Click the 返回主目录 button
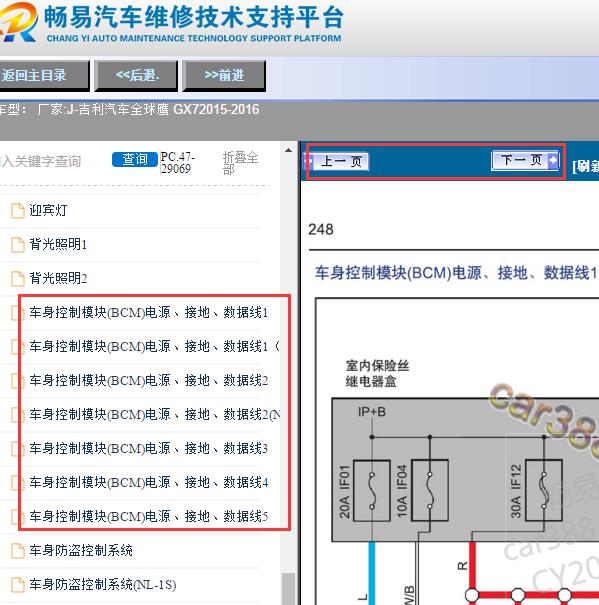This screenshot has width=599, height=605. click(43, 75)
